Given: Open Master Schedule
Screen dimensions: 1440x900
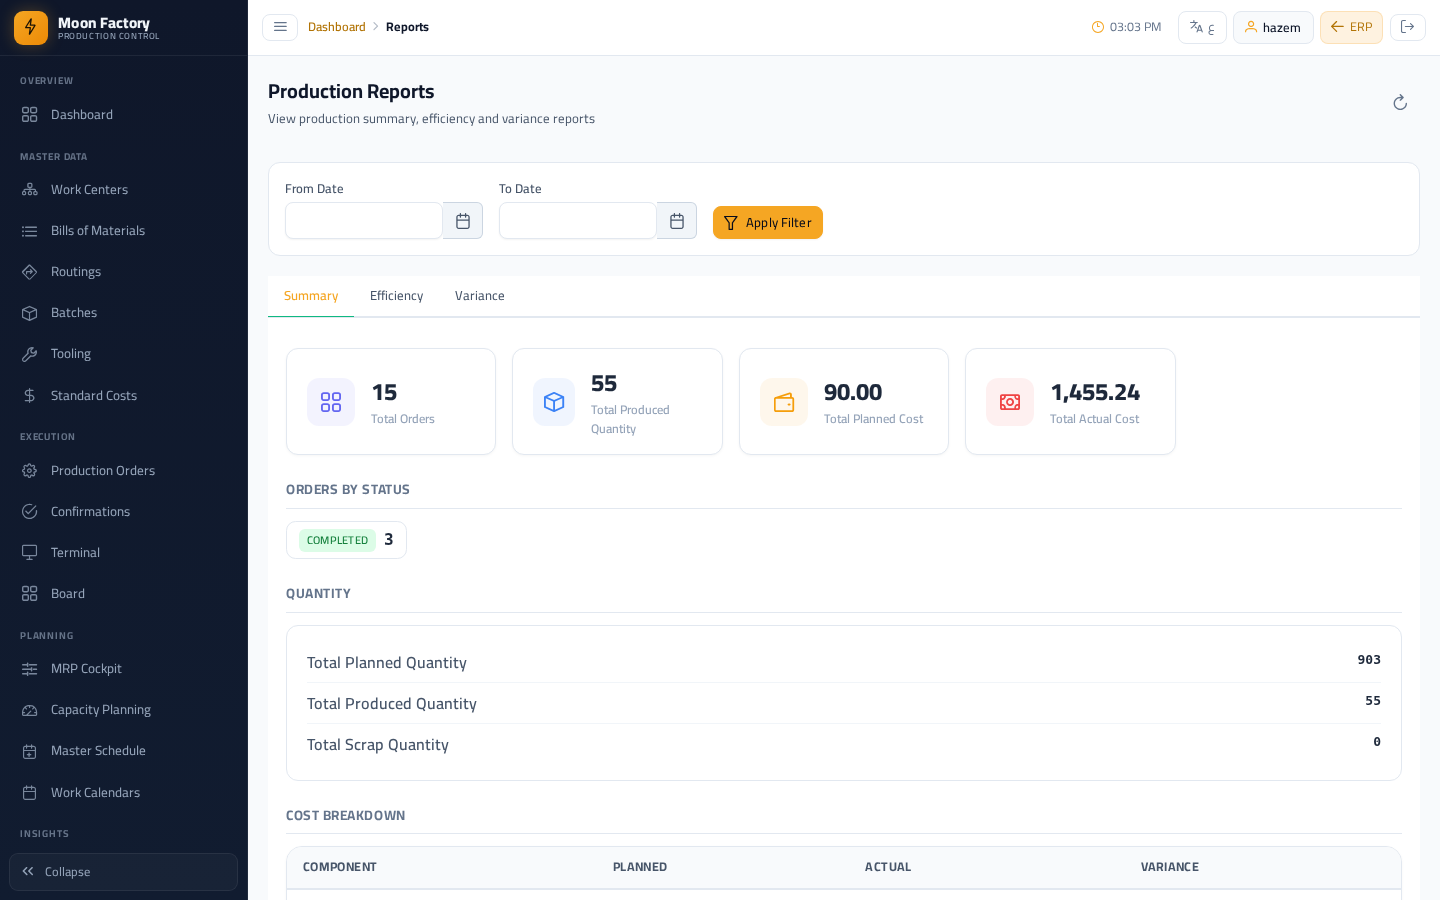Looking at the screenshot, I should click(124, 750).
